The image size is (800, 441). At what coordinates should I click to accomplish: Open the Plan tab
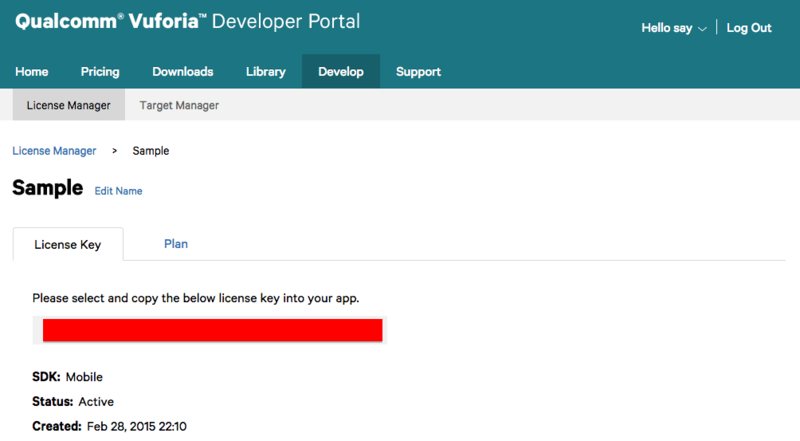click(x=176, y=244)
